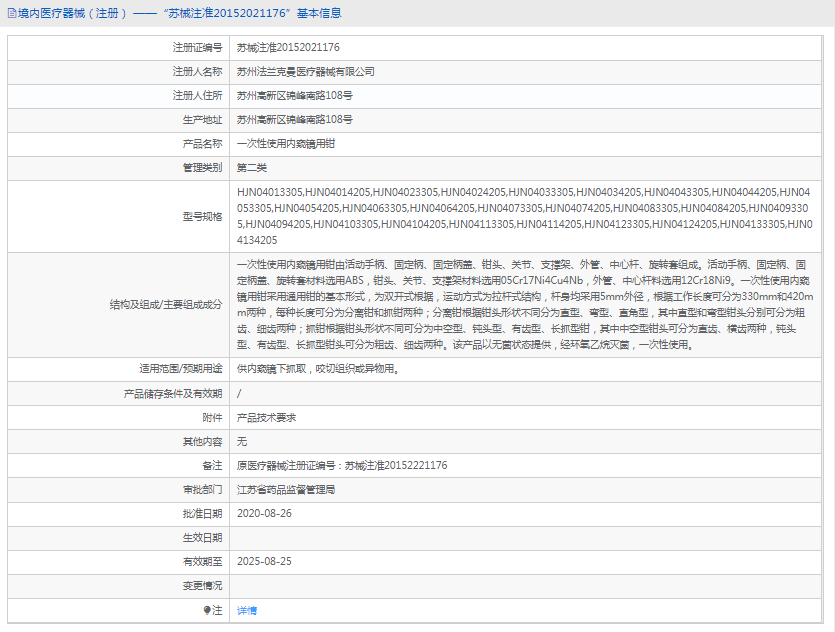
Task: Click the 变更情况 row label
Action: coord(202,586)
